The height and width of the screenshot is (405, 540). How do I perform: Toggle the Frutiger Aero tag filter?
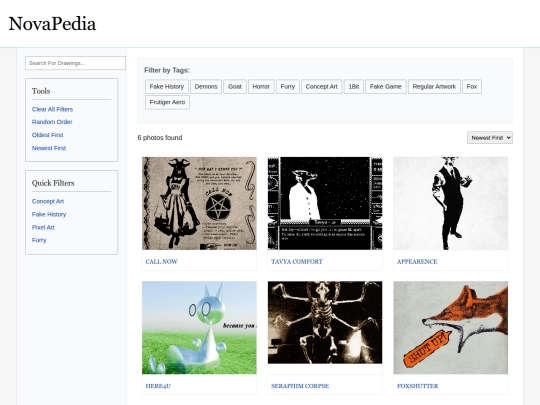click(x=167, y=102)
